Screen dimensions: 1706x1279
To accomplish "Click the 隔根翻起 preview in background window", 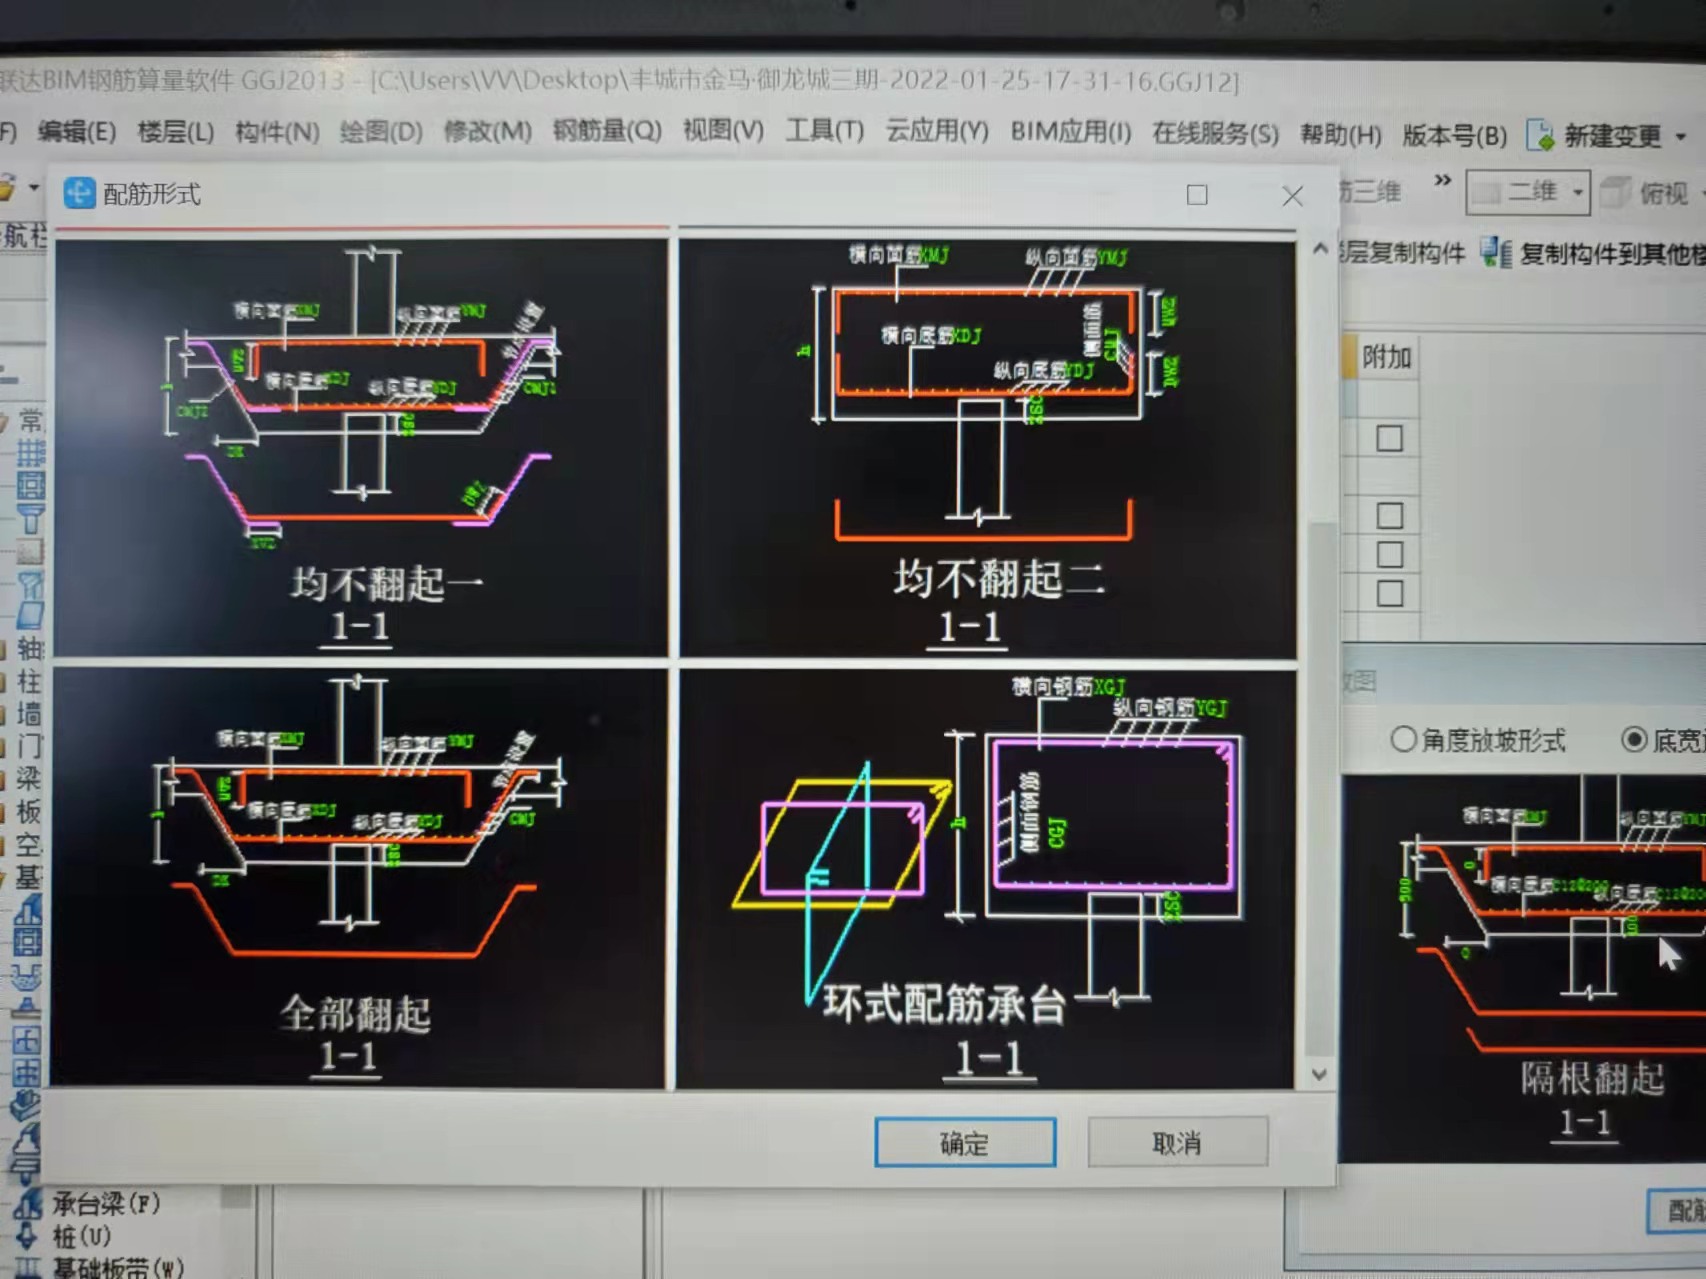I will click(x=1523, y=967).
